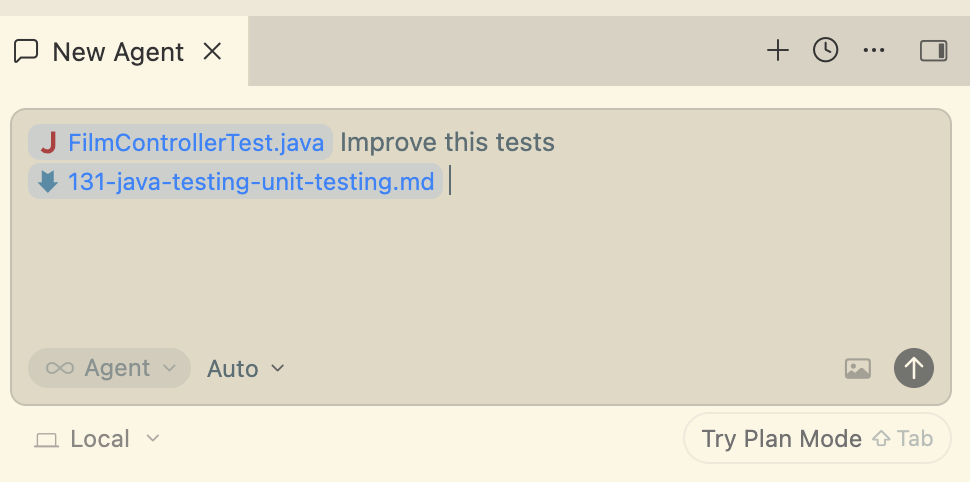
Task: Close the New Agent tab
Action: tap(212, 52)
